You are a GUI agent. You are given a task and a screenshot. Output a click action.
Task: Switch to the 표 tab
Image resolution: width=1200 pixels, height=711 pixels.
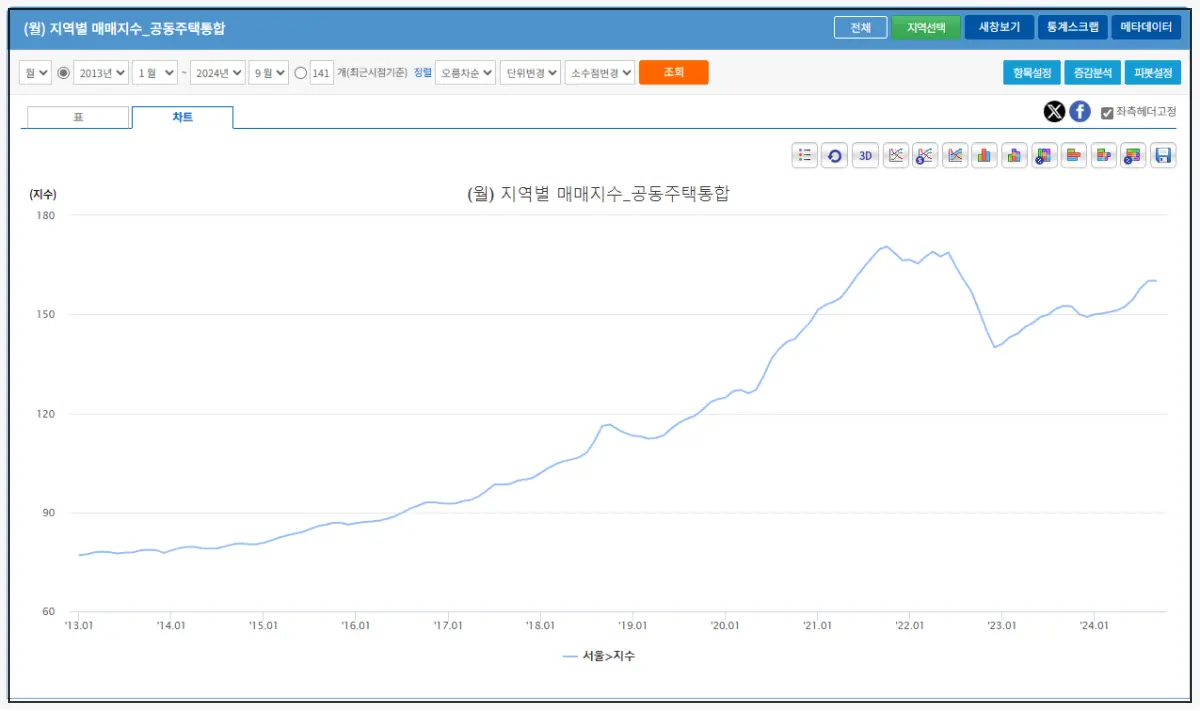pyautogui.click(x=76, y=117)
